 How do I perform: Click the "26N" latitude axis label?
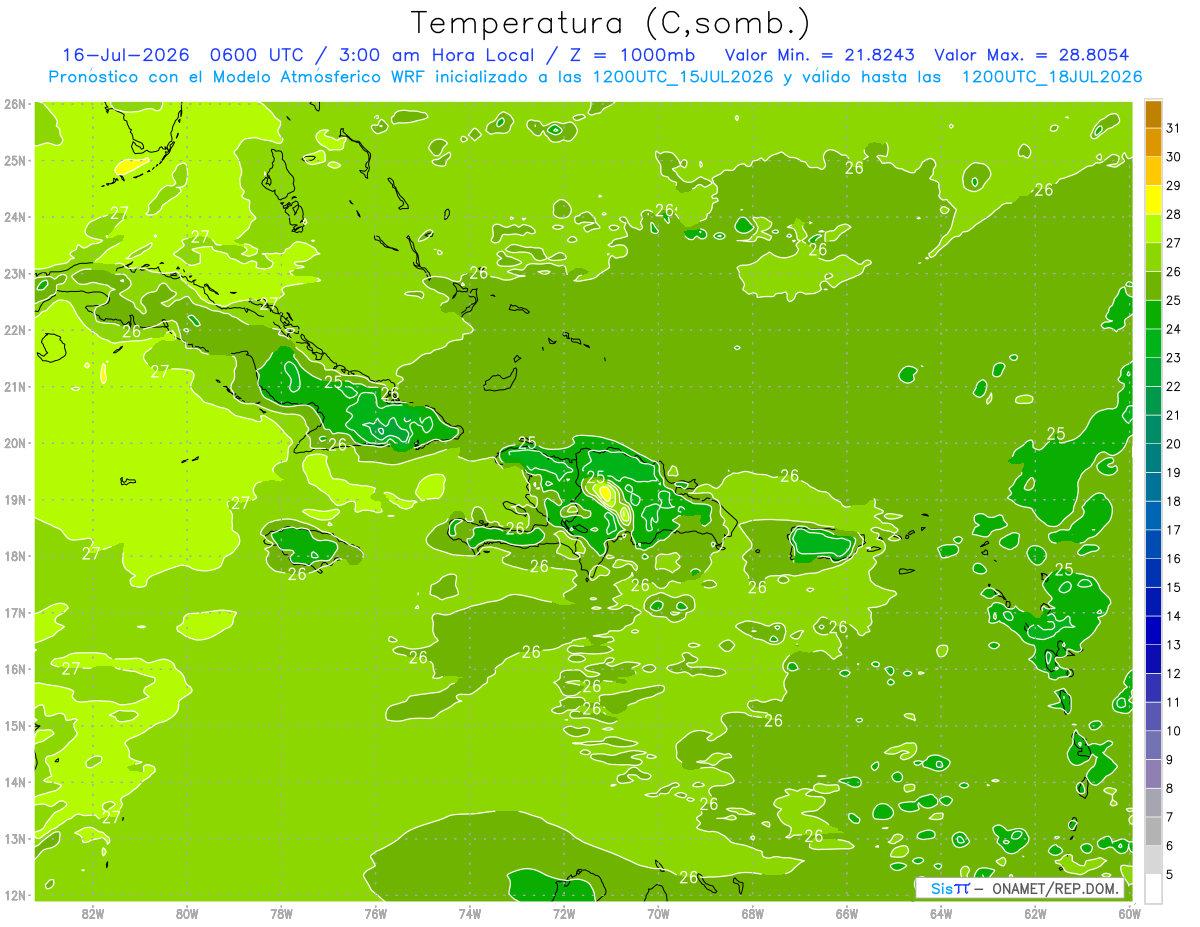coord(15,103)
